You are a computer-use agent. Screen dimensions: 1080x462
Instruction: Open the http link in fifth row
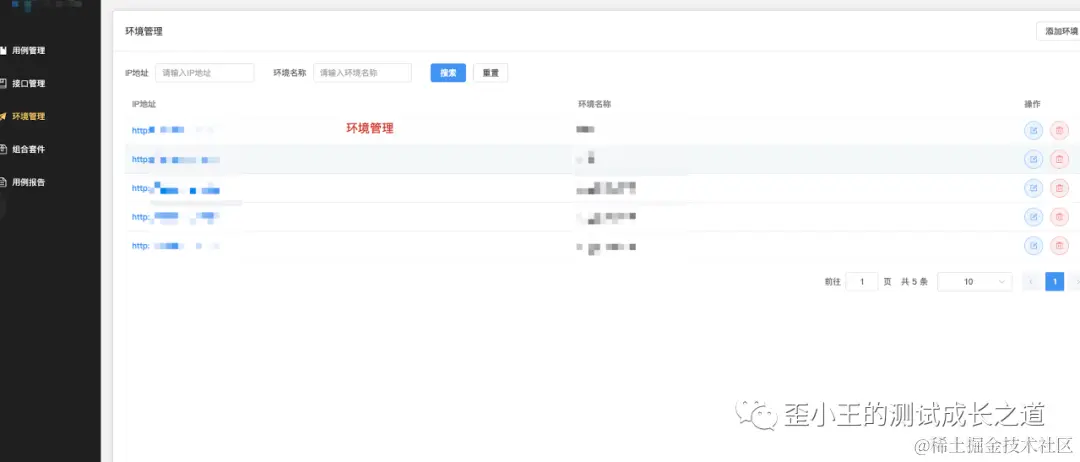point(176,245)
